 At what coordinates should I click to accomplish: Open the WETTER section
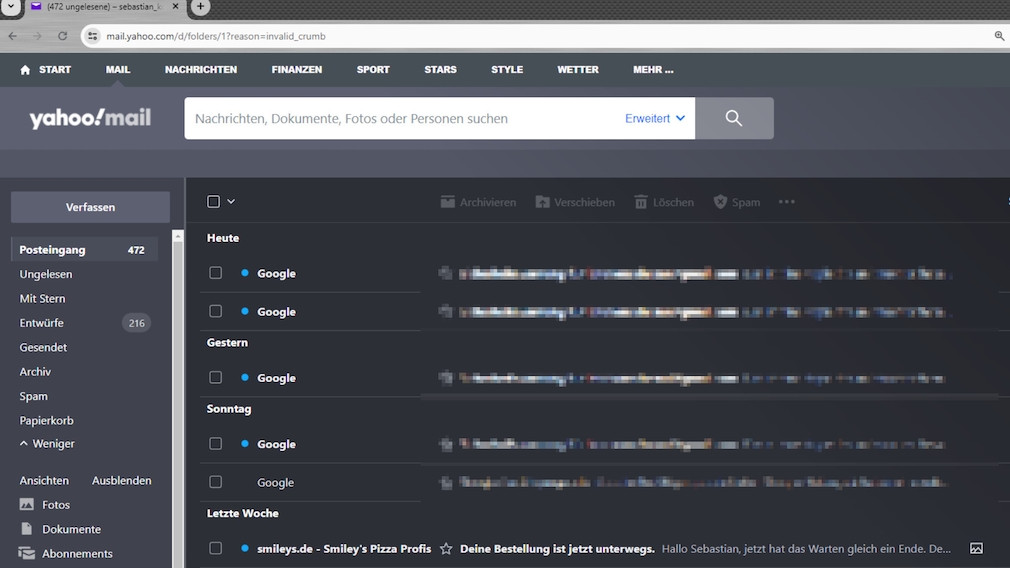[578, 70]
